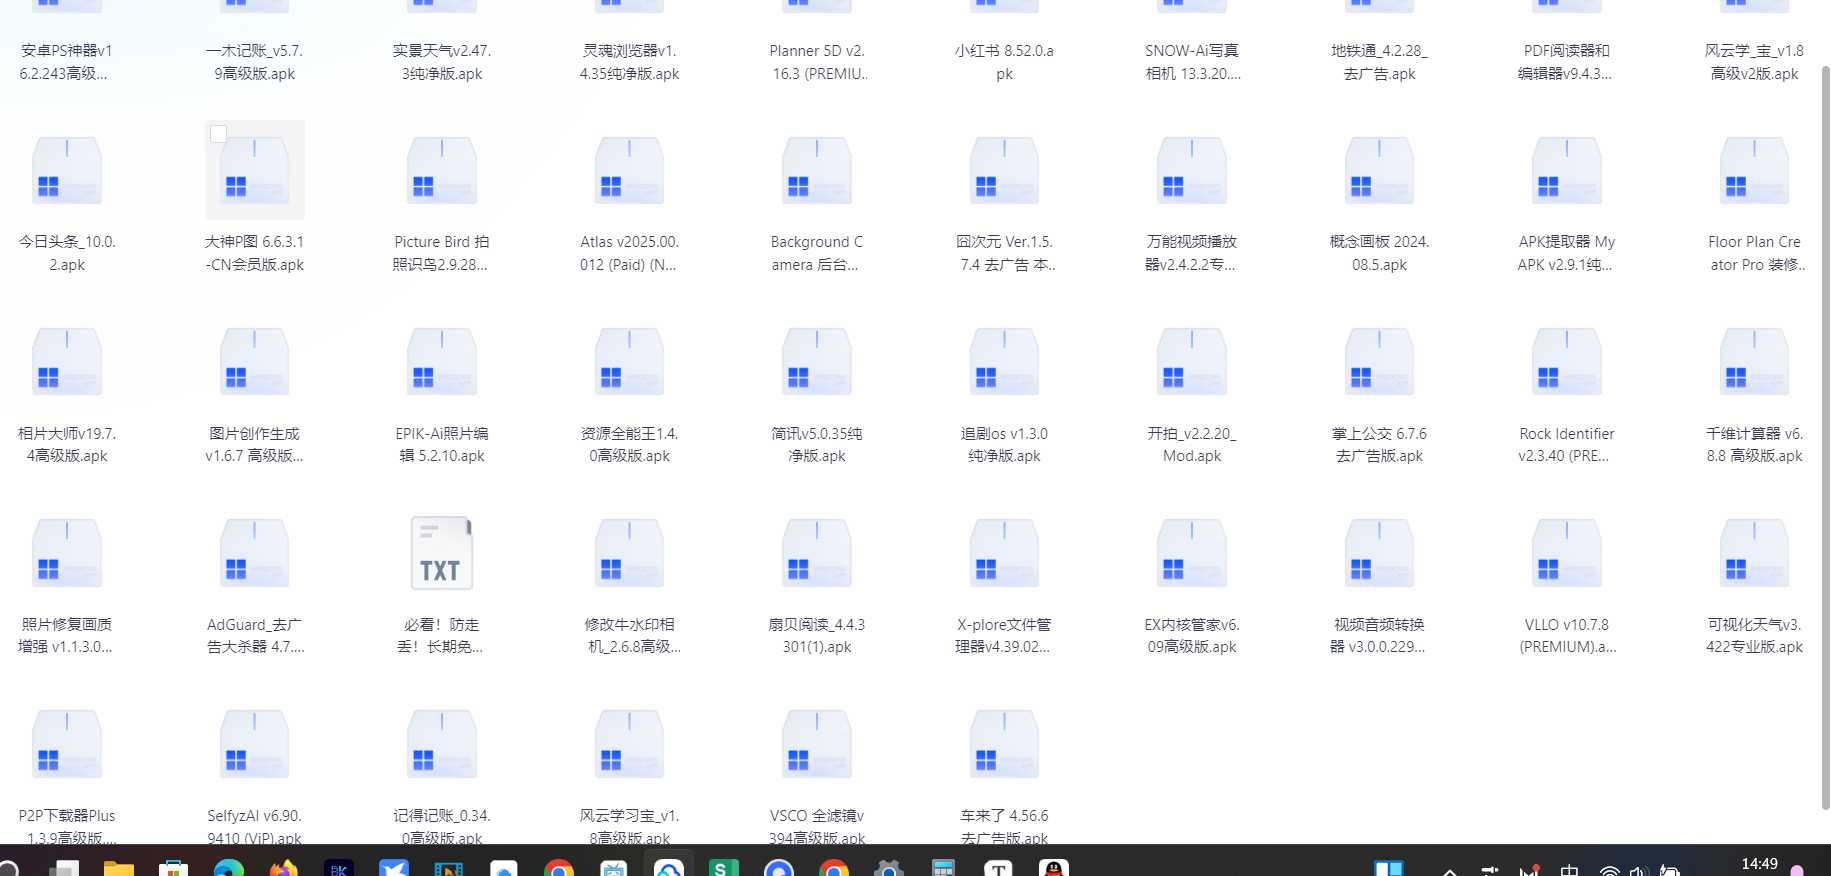1831x876 pixels.
Task: Select the Atlas v2025.00.012 (Paid) file icon
Action: [629, 171]
